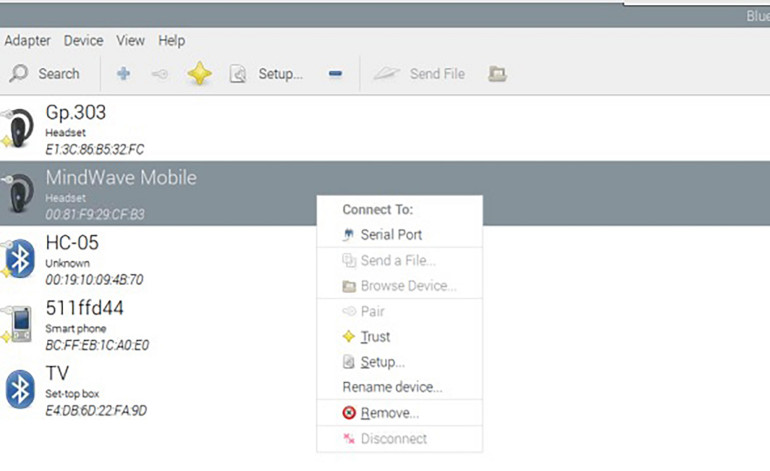Open the Help menu
Viewport: 770px width, 471px height.
point(171,41)
